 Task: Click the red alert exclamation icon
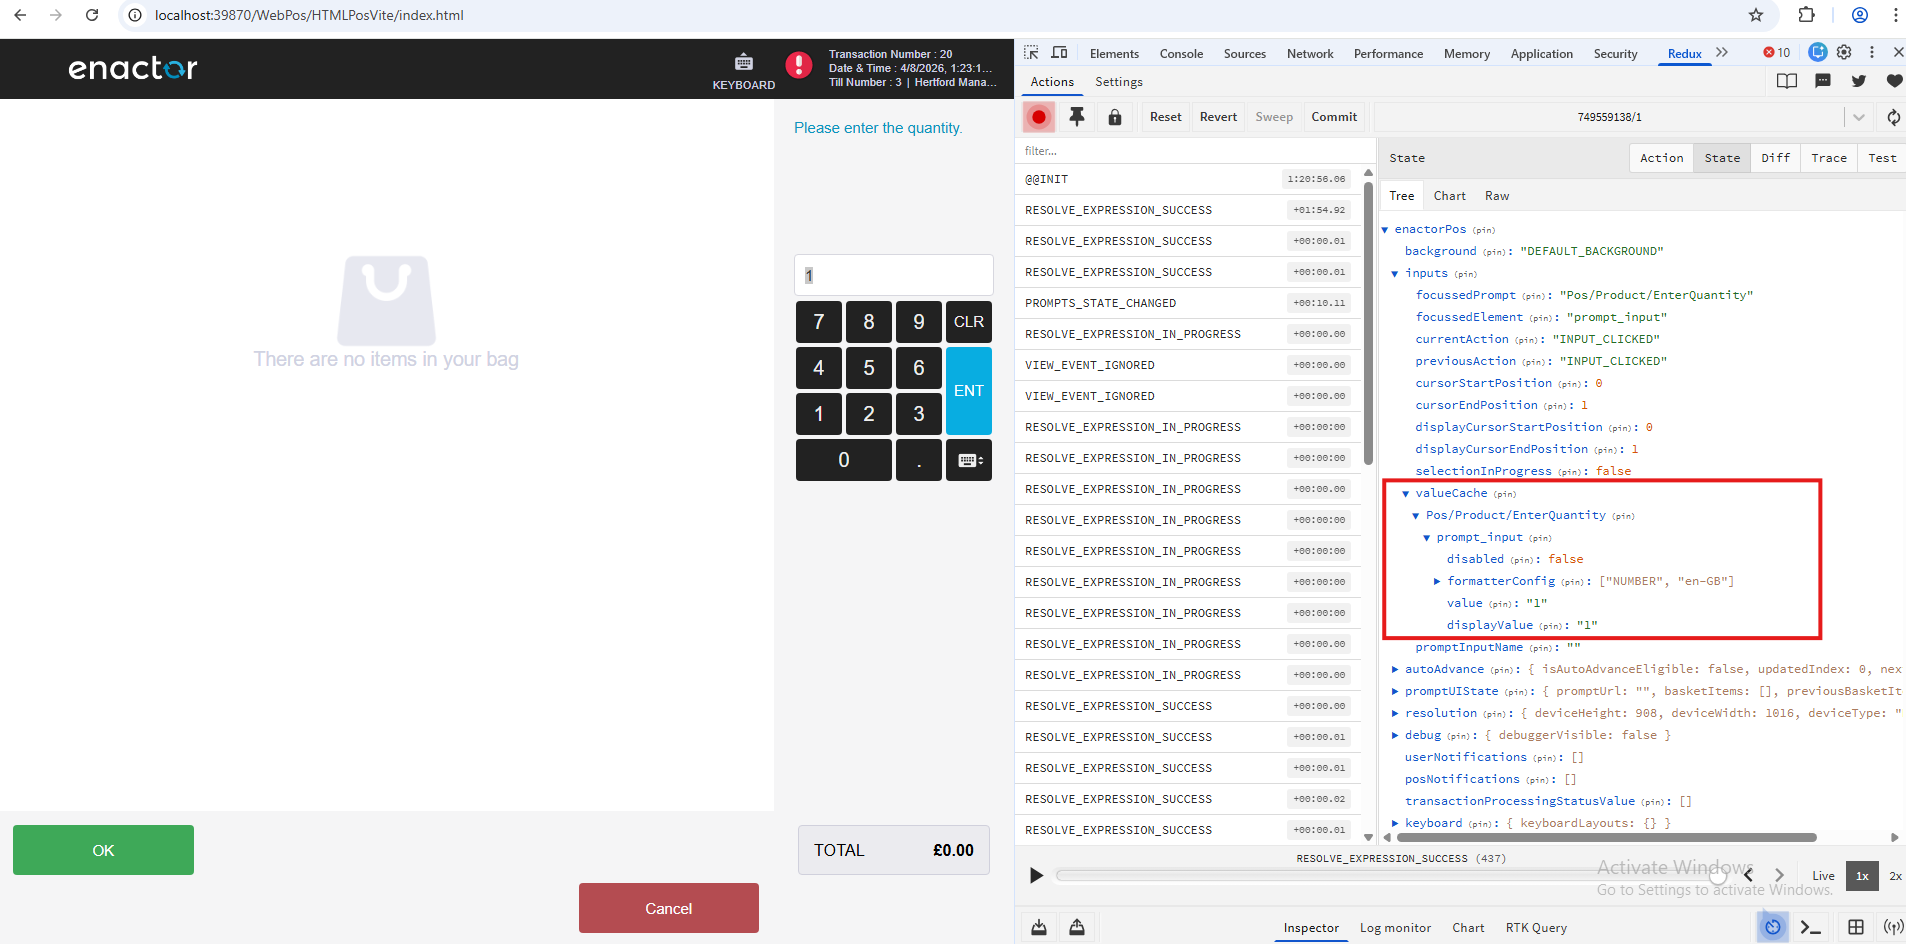[798, 65]
